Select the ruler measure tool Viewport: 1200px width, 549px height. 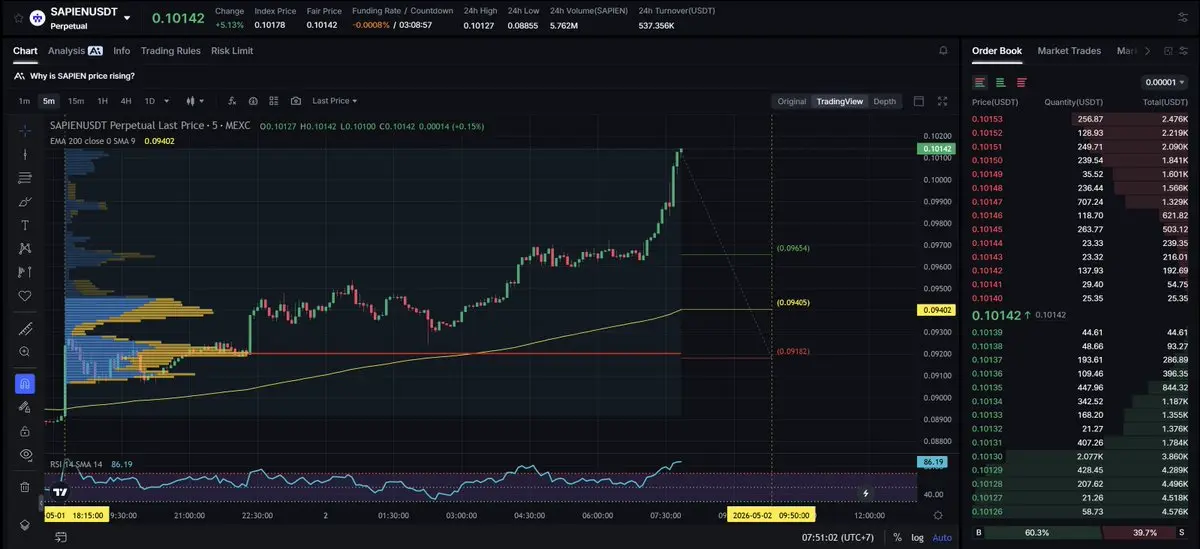coord(25,328)
